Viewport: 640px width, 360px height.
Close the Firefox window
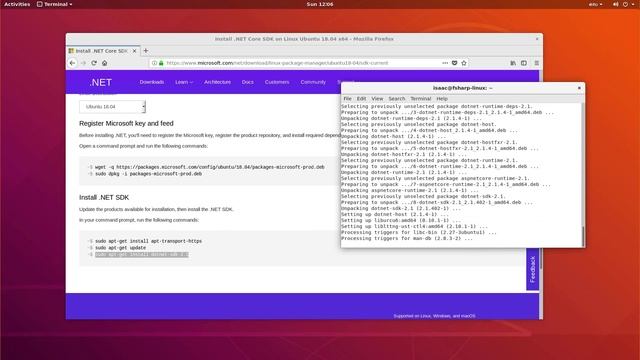pos(537,39)
